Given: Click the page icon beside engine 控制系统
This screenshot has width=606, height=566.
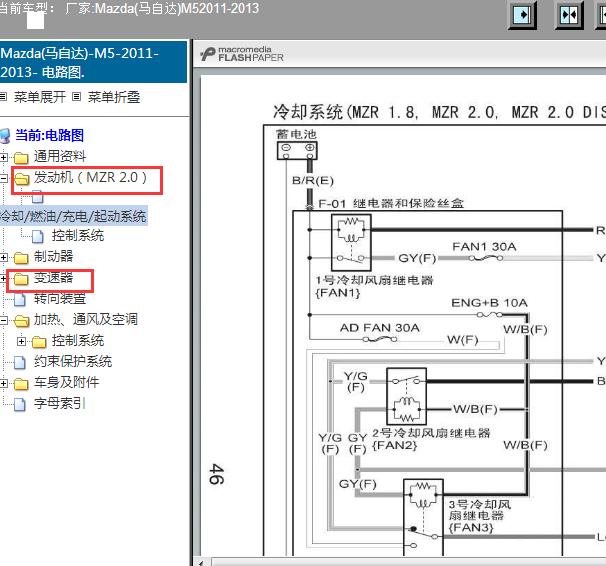Looking at the screenshot, I should [x=37, y=236].
